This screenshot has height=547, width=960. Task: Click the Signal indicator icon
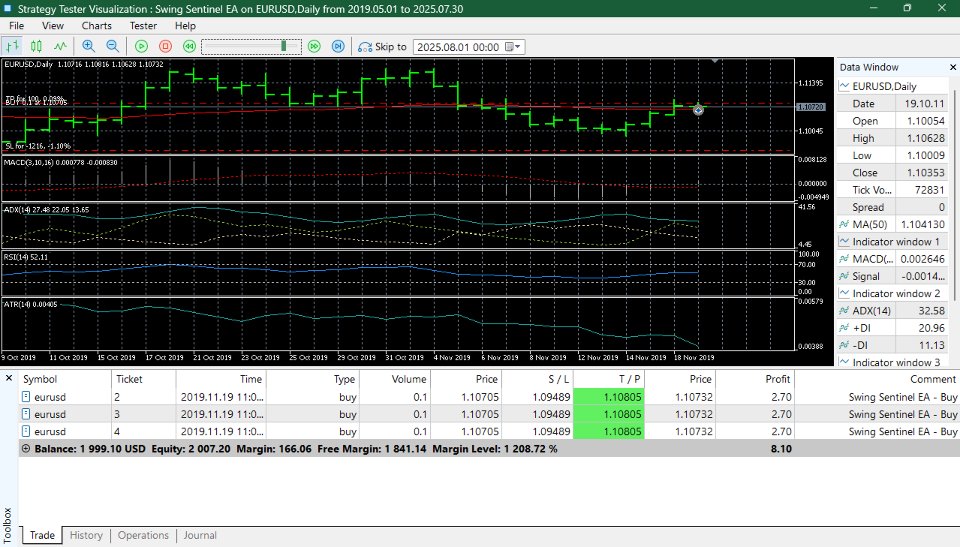coord(844,276)
